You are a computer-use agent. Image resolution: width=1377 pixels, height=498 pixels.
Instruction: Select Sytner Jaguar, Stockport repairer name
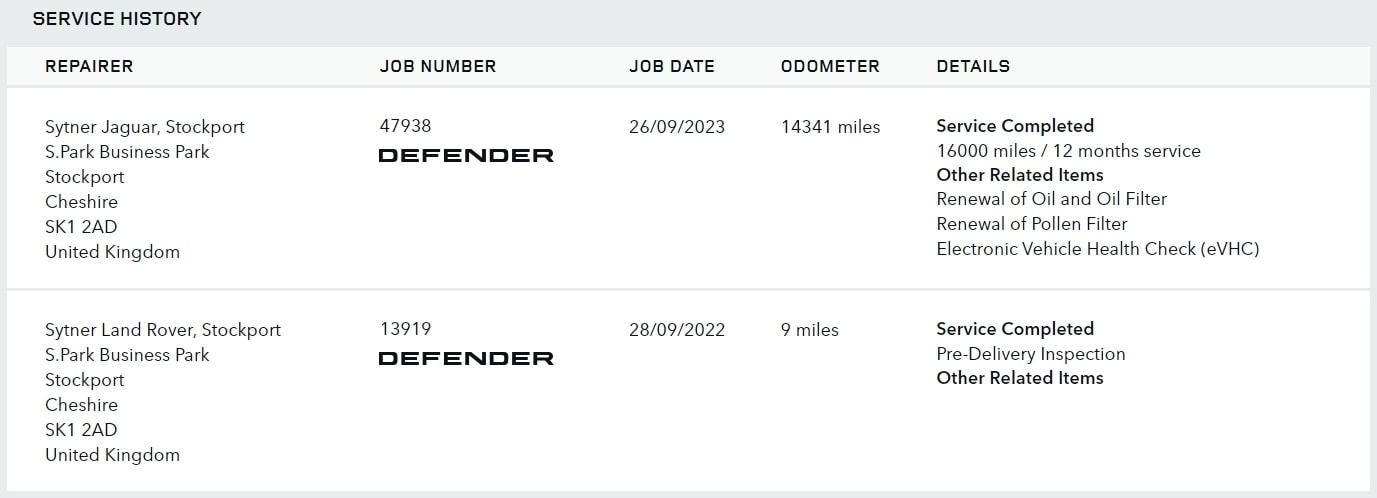[x=145, y=127]
